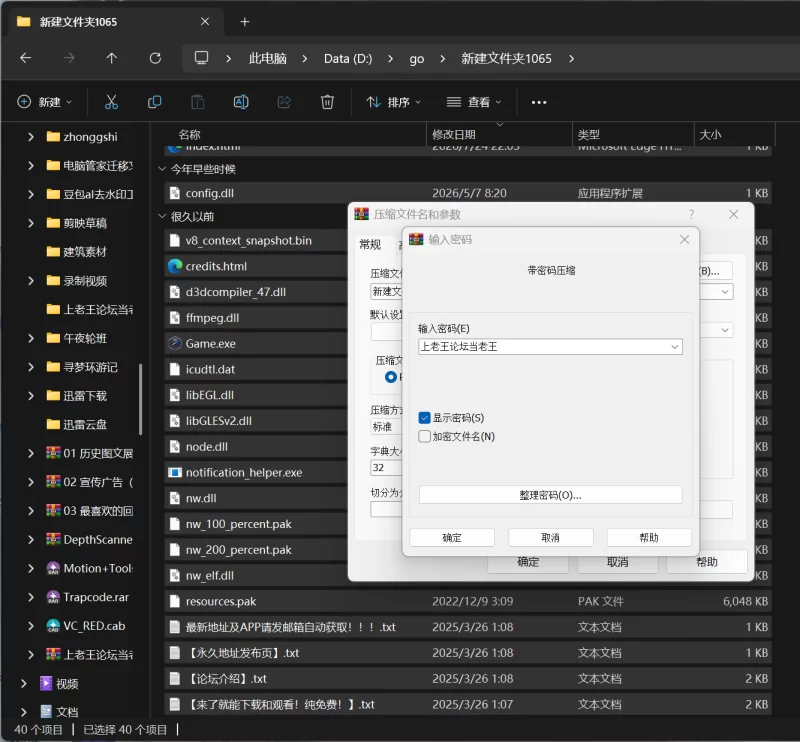Go back with the left arrow

pos(26,58)
